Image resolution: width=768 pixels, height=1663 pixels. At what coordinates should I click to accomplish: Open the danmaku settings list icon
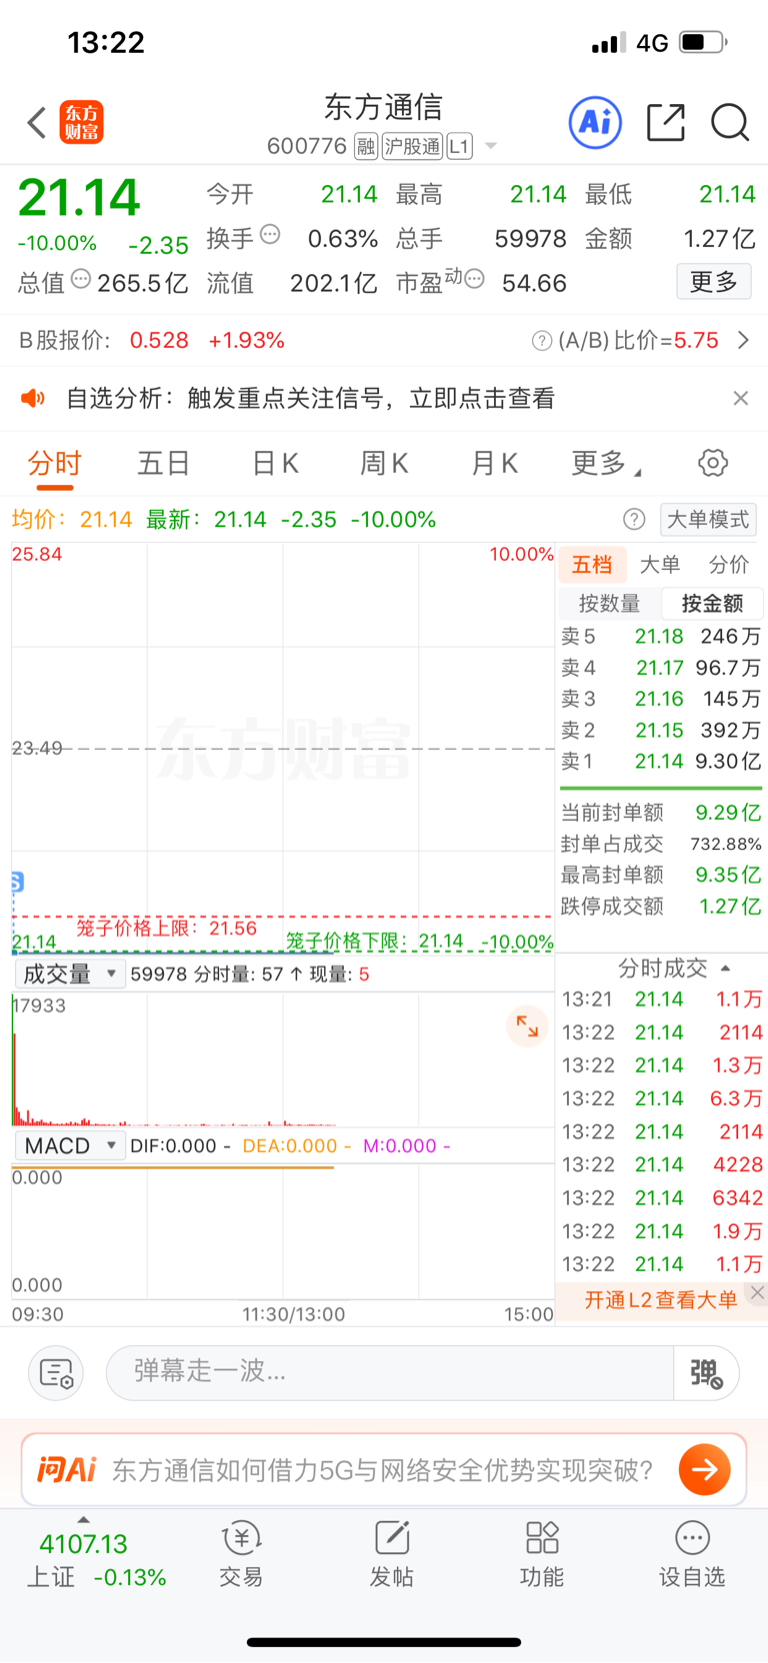coord(56,1373)
